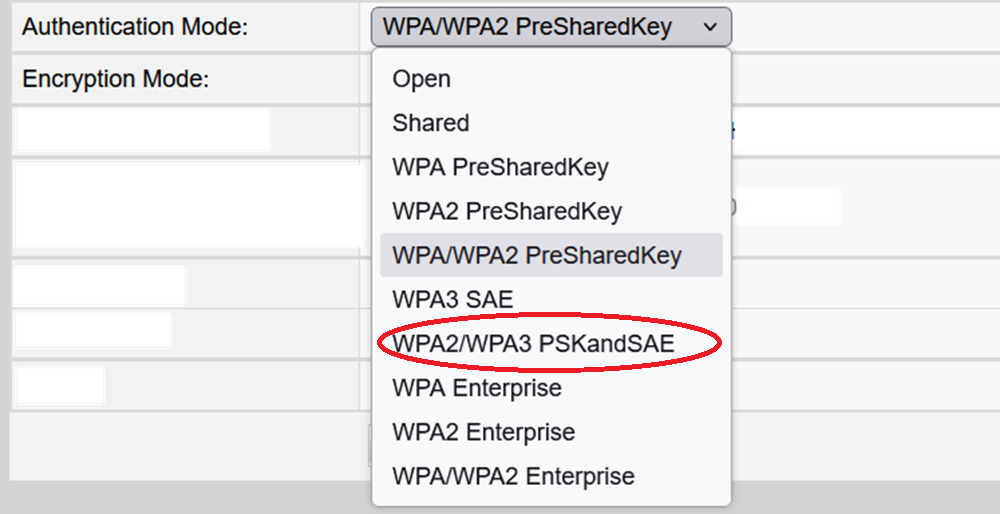Click the chevron arrow of Authentication Mode
1000x514 pixels.
pyautogui.click(x=710, y=27)
